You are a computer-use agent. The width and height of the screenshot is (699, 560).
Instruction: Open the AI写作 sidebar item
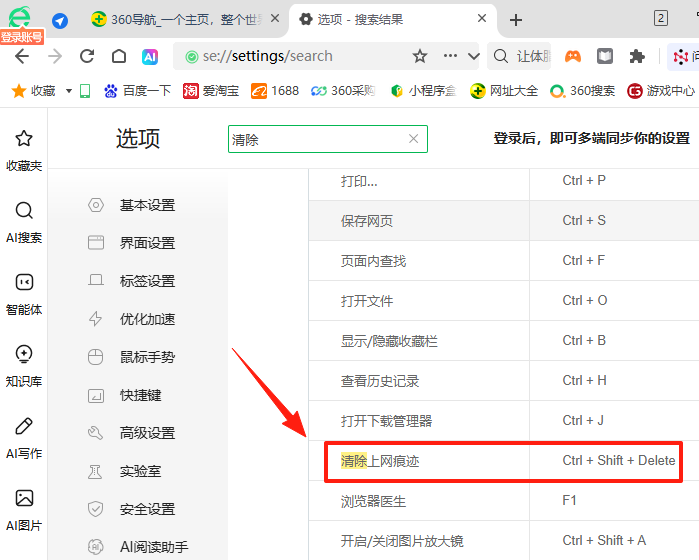pos(24,439)
